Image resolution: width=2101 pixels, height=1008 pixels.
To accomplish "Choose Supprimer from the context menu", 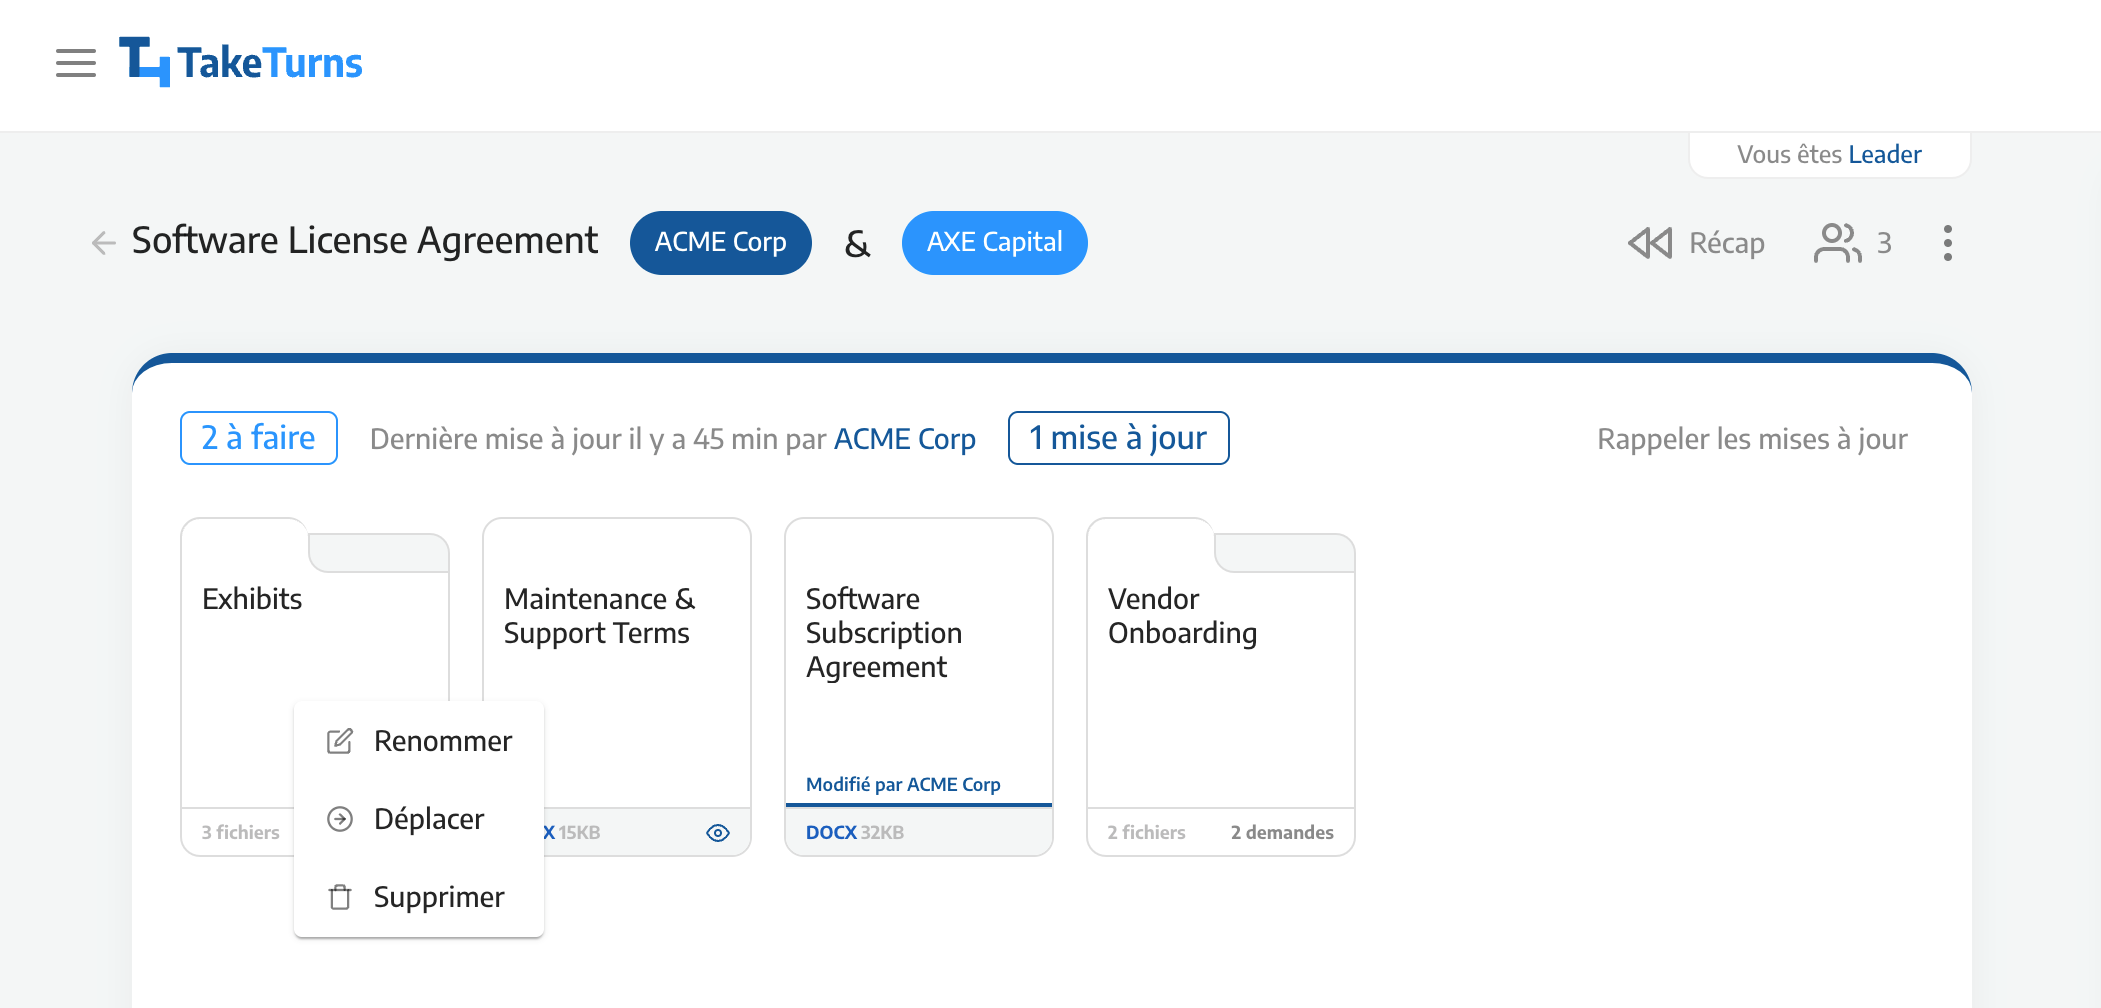I will (419, 897).
